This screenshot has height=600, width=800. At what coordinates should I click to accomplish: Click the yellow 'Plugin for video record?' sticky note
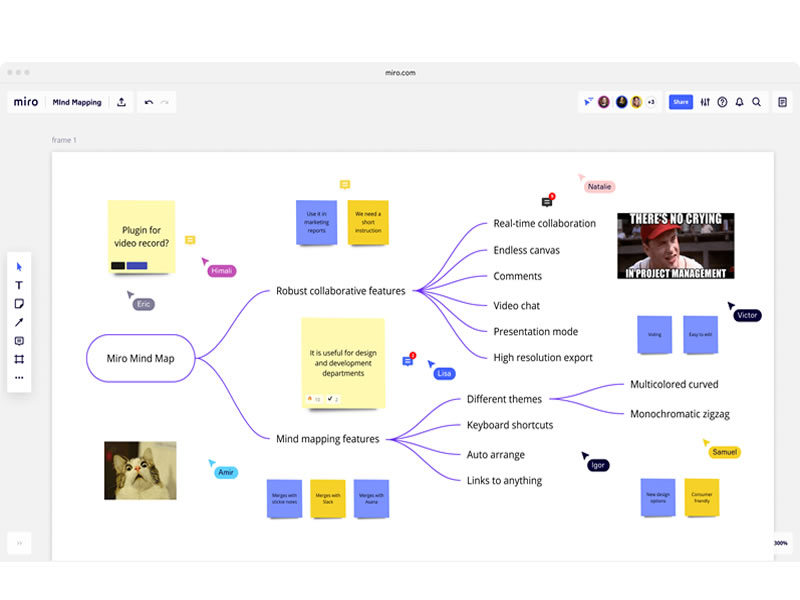(x=141, y=236)
